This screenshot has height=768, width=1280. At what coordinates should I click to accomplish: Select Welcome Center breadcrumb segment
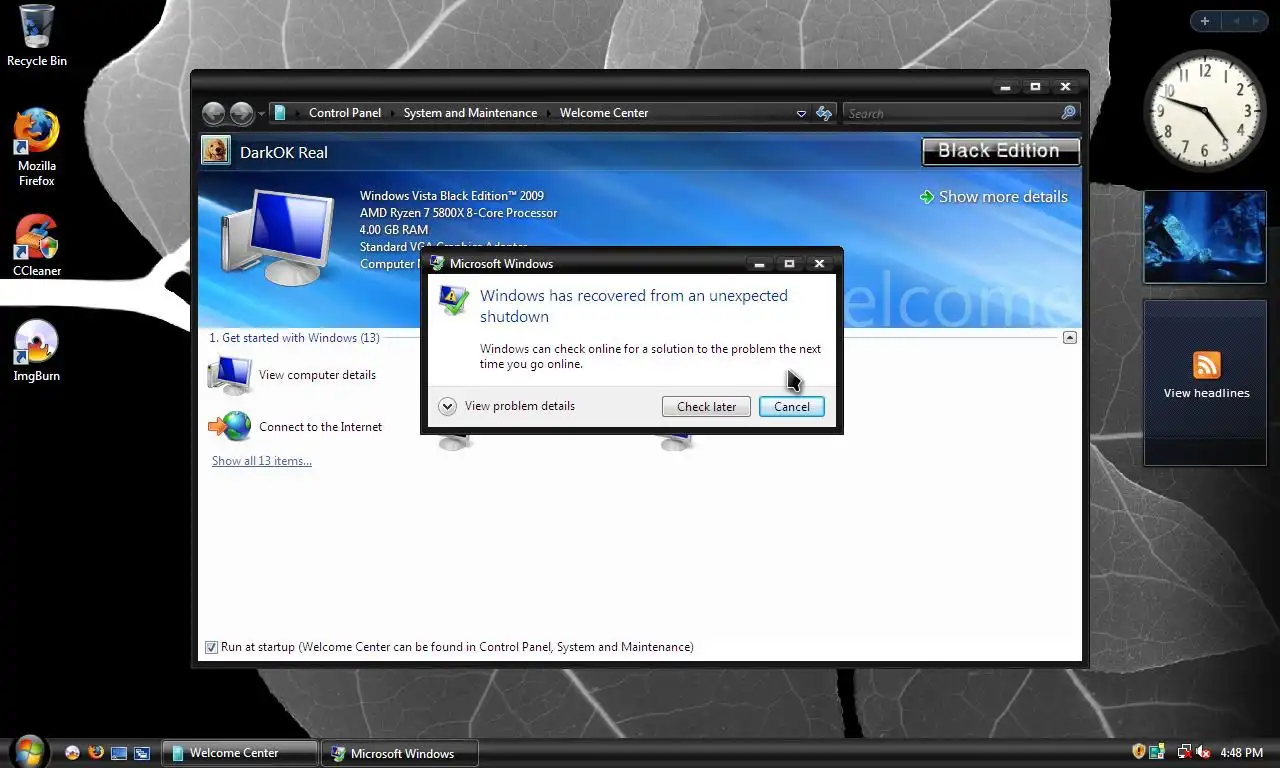(604, 113)
